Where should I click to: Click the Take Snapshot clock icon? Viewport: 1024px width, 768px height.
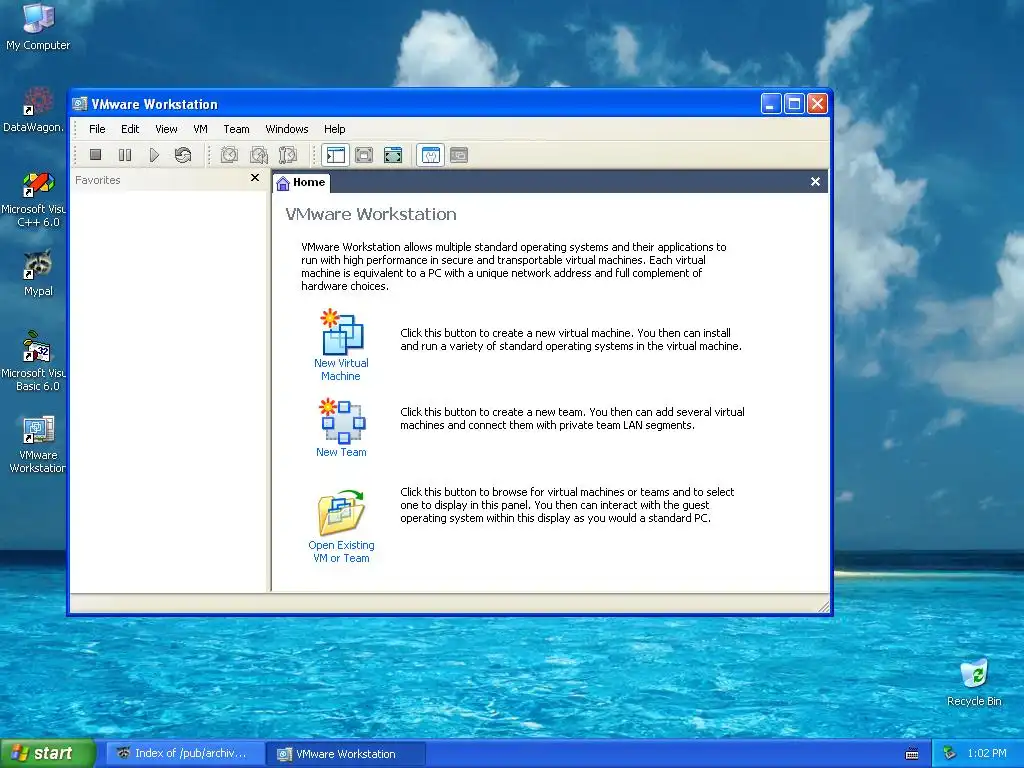pyautogui.click(x=229, y=155)
